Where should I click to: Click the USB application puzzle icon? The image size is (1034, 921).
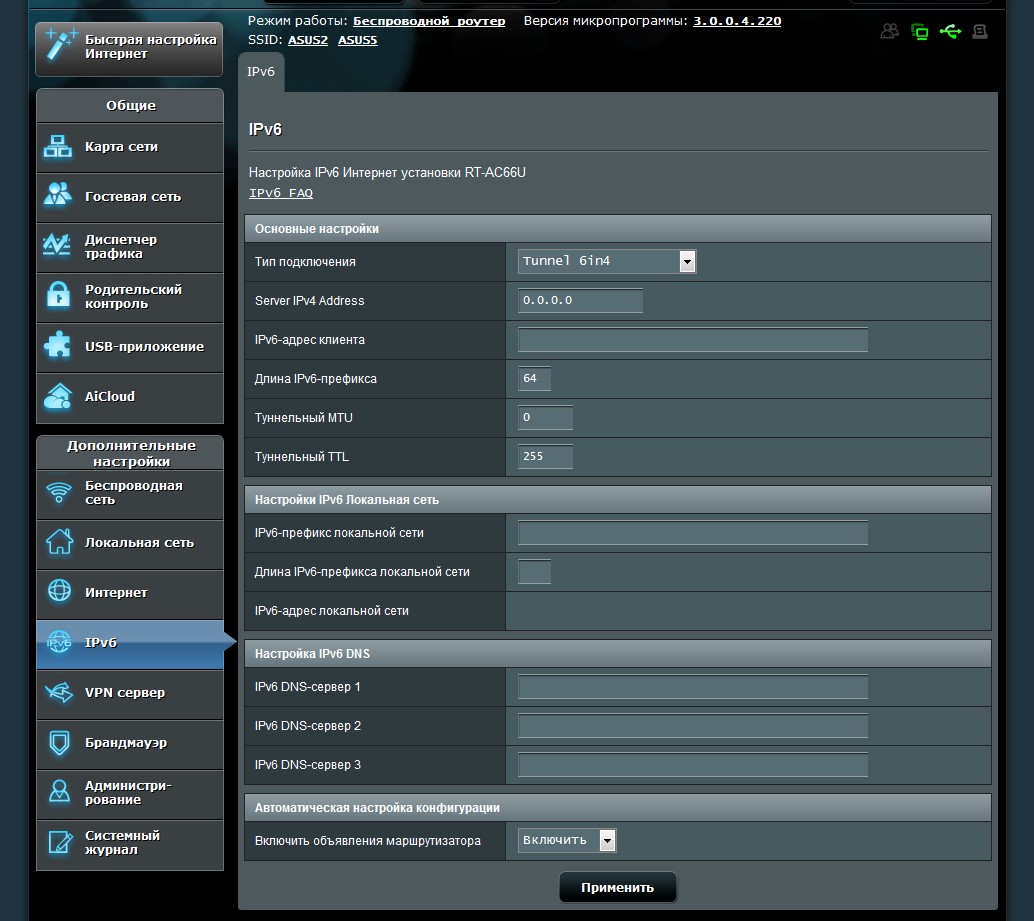point(57,345)
